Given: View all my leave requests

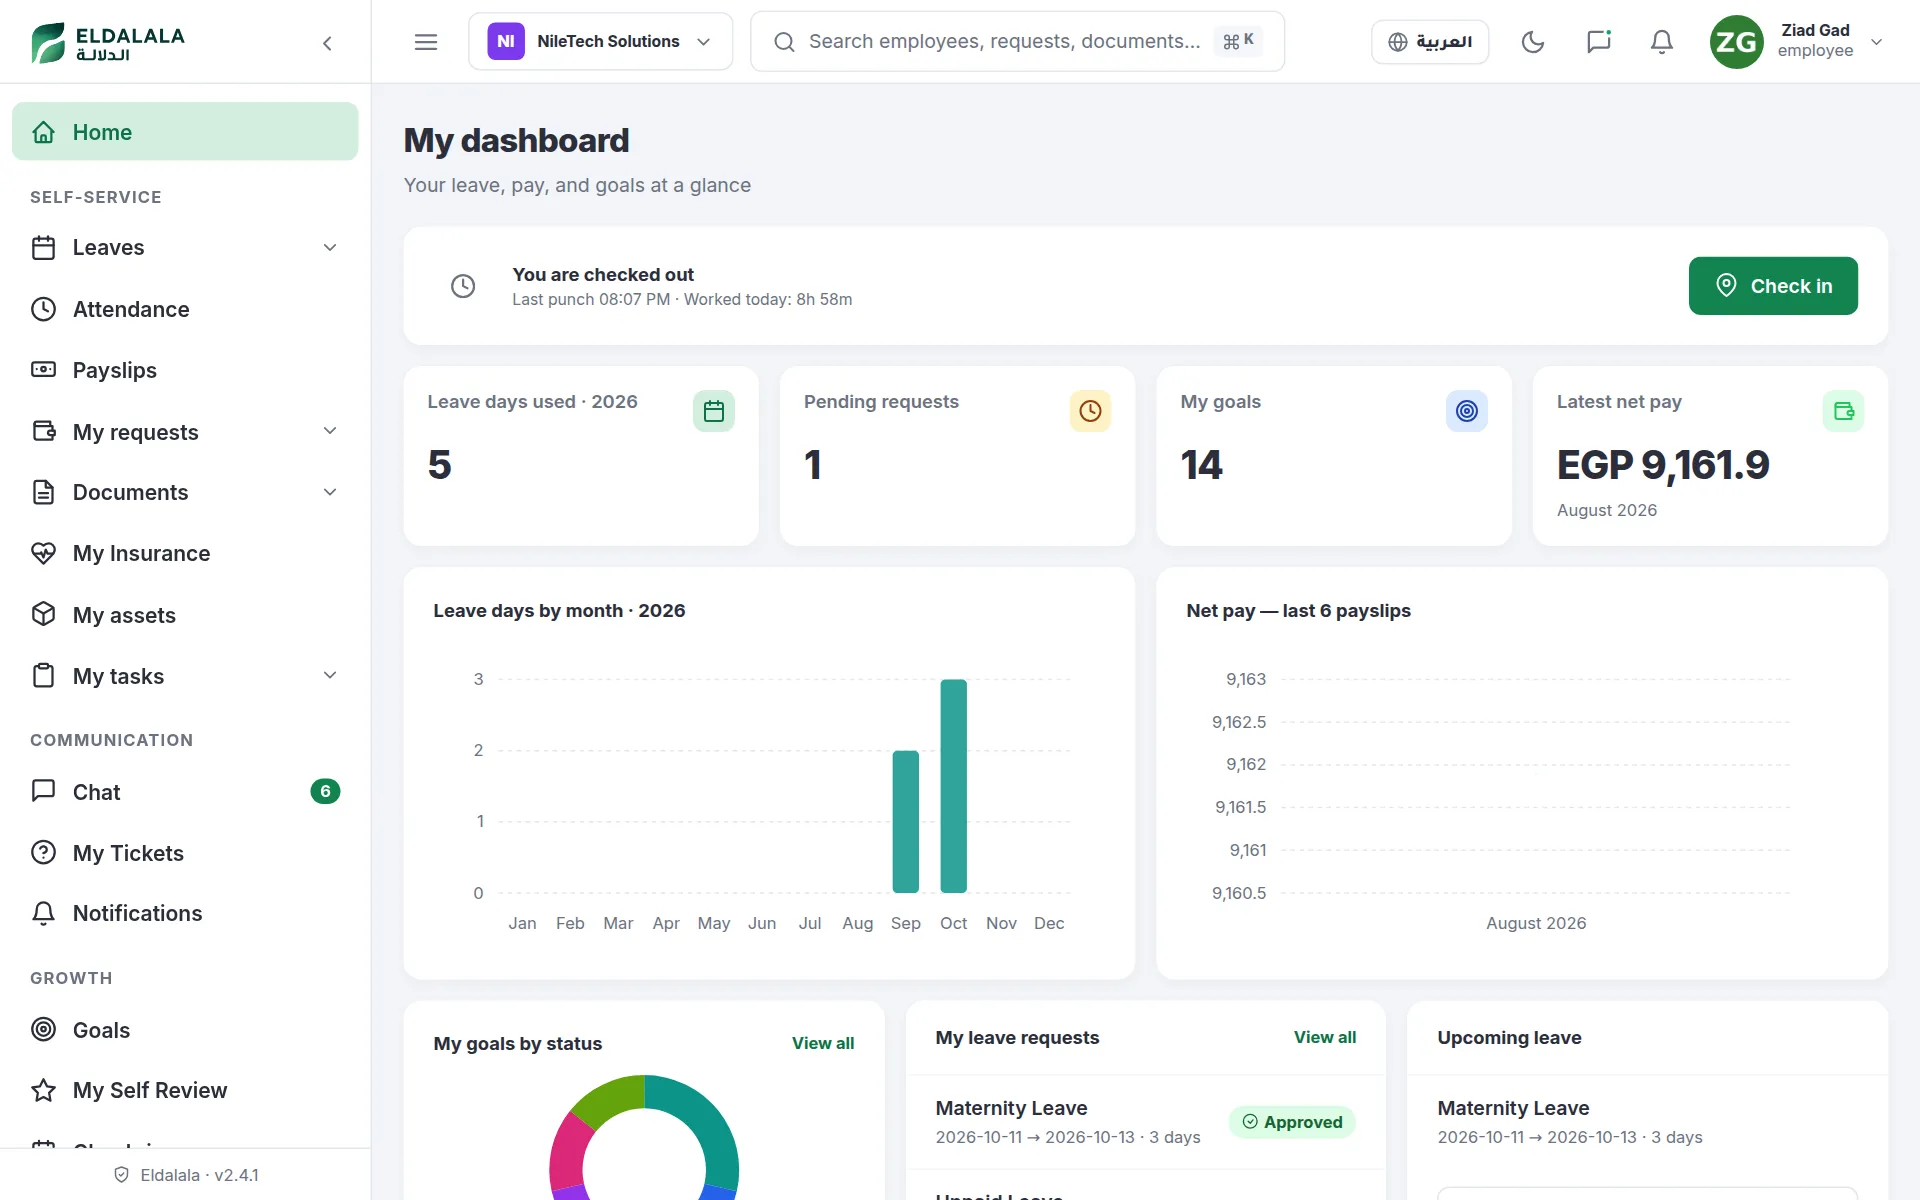Looking at the screenshot, I should click(x=1325, y=1037).
